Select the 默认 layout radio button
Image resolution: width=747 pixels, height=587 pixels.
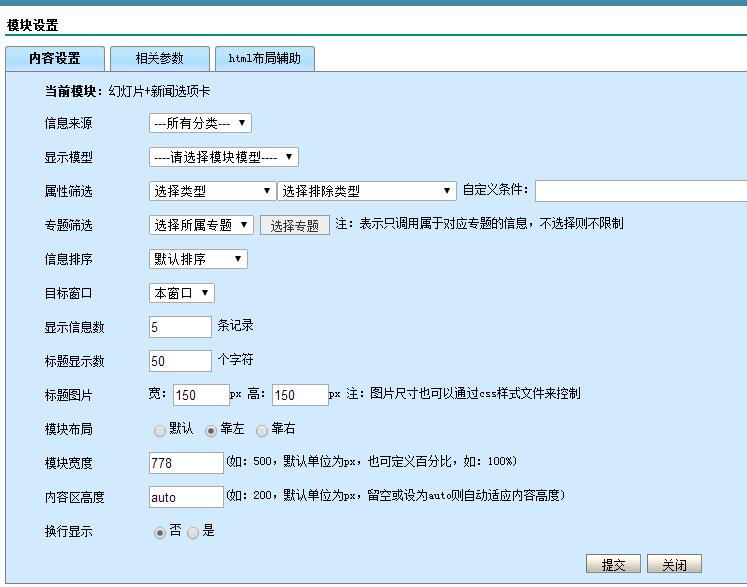160,431
